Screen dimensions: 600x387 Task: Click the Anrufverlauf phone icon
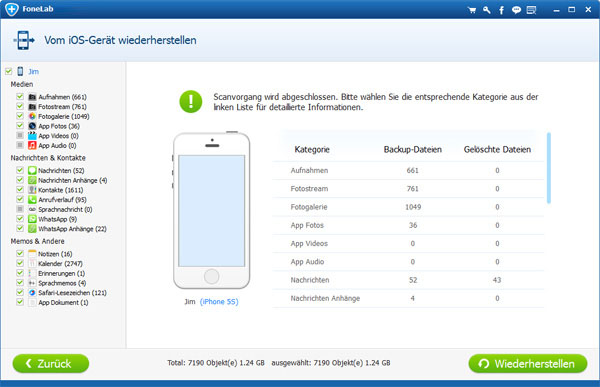click(32, 199)
